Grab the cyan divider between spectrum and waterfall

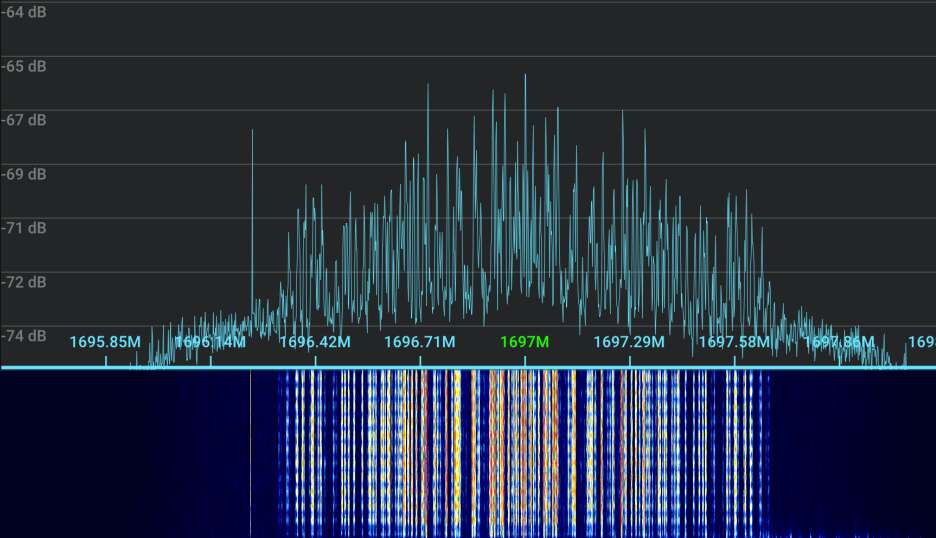[468, 368]
